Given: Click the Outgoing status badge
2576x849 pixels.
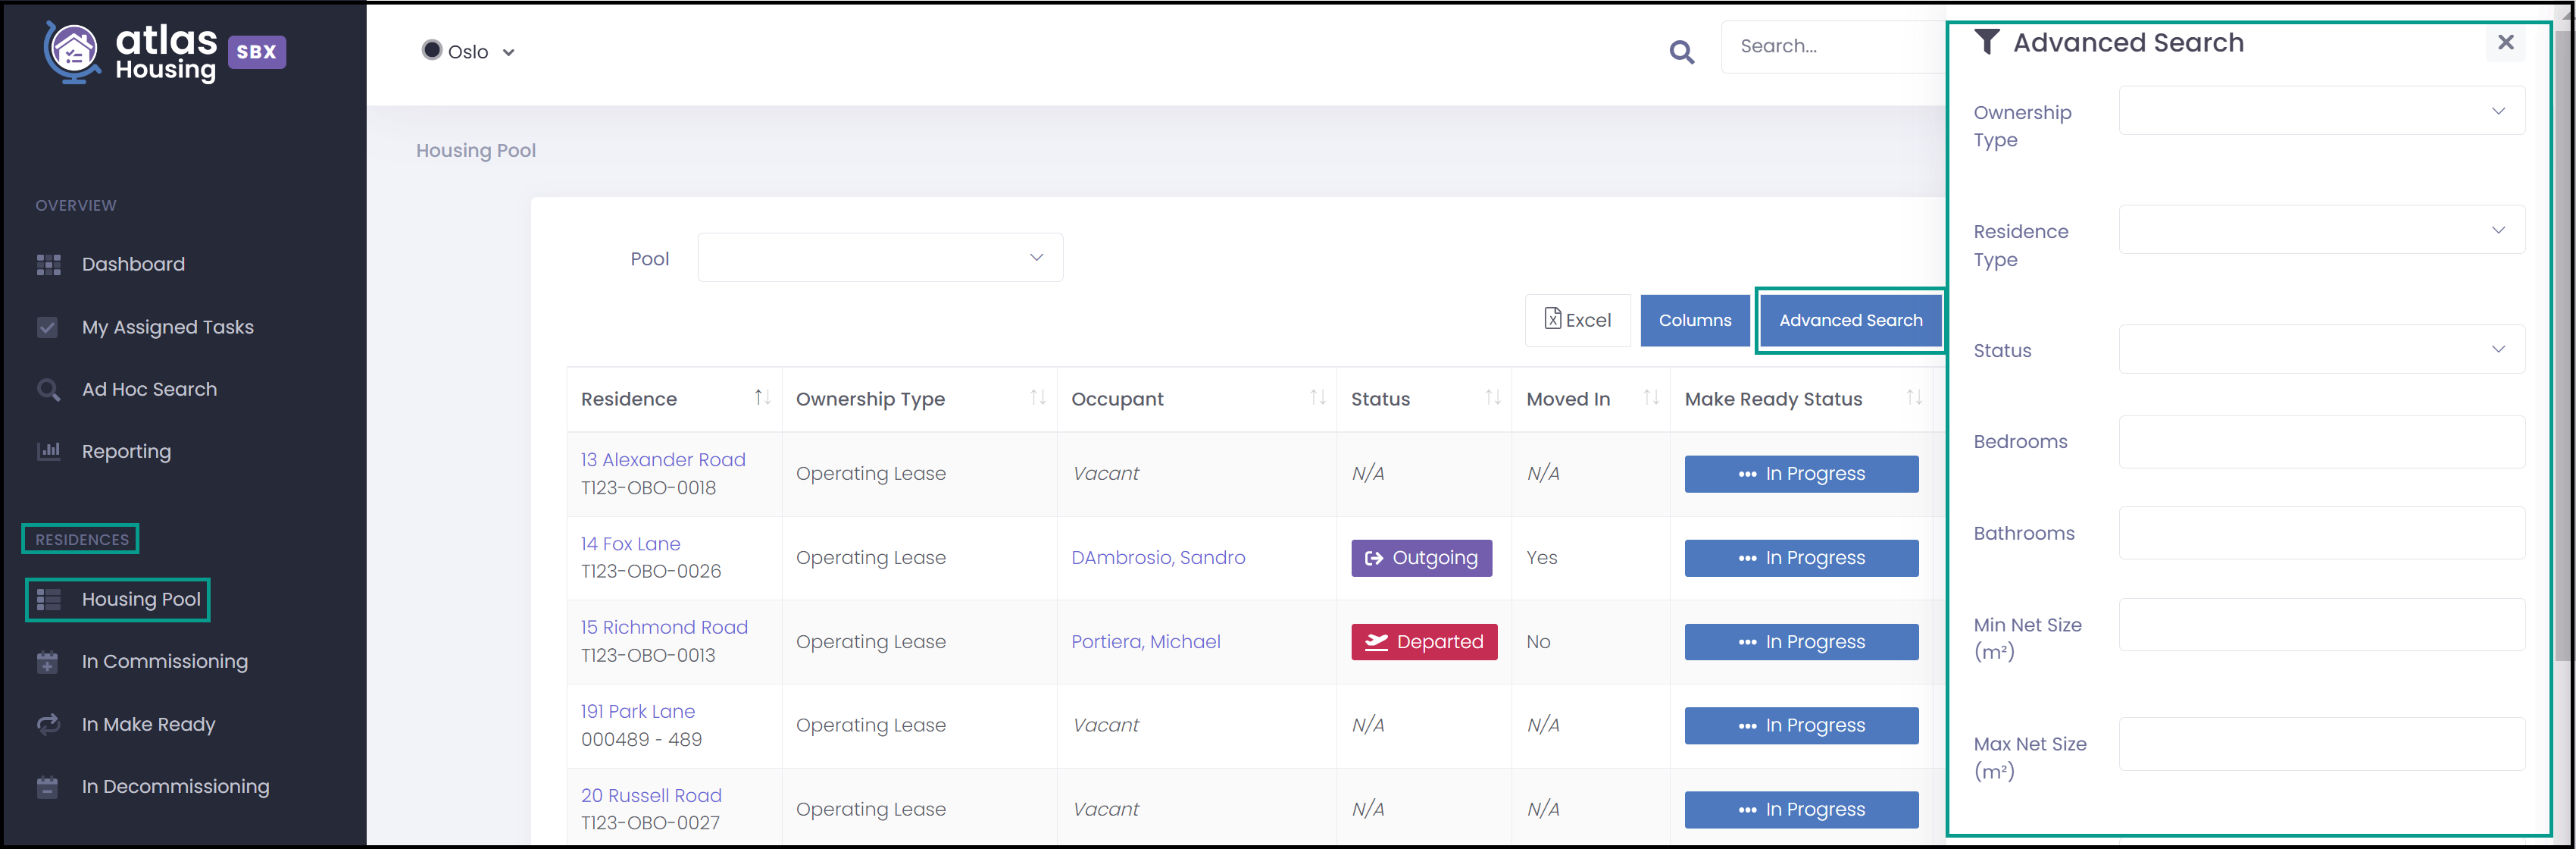Looking at the screenshot, I should (x=1421, y=558).
